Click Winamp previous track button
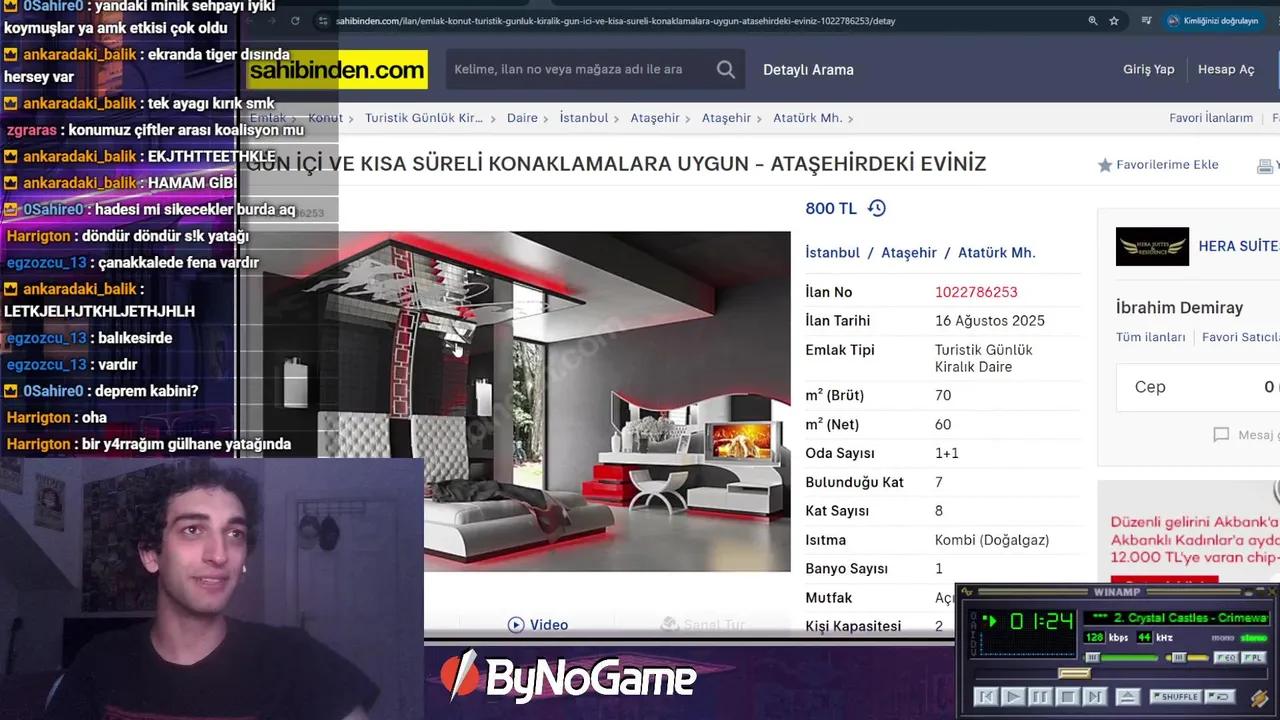Image resolution: width=1280 pixels, height=720 pixels. tap(986, 697)
